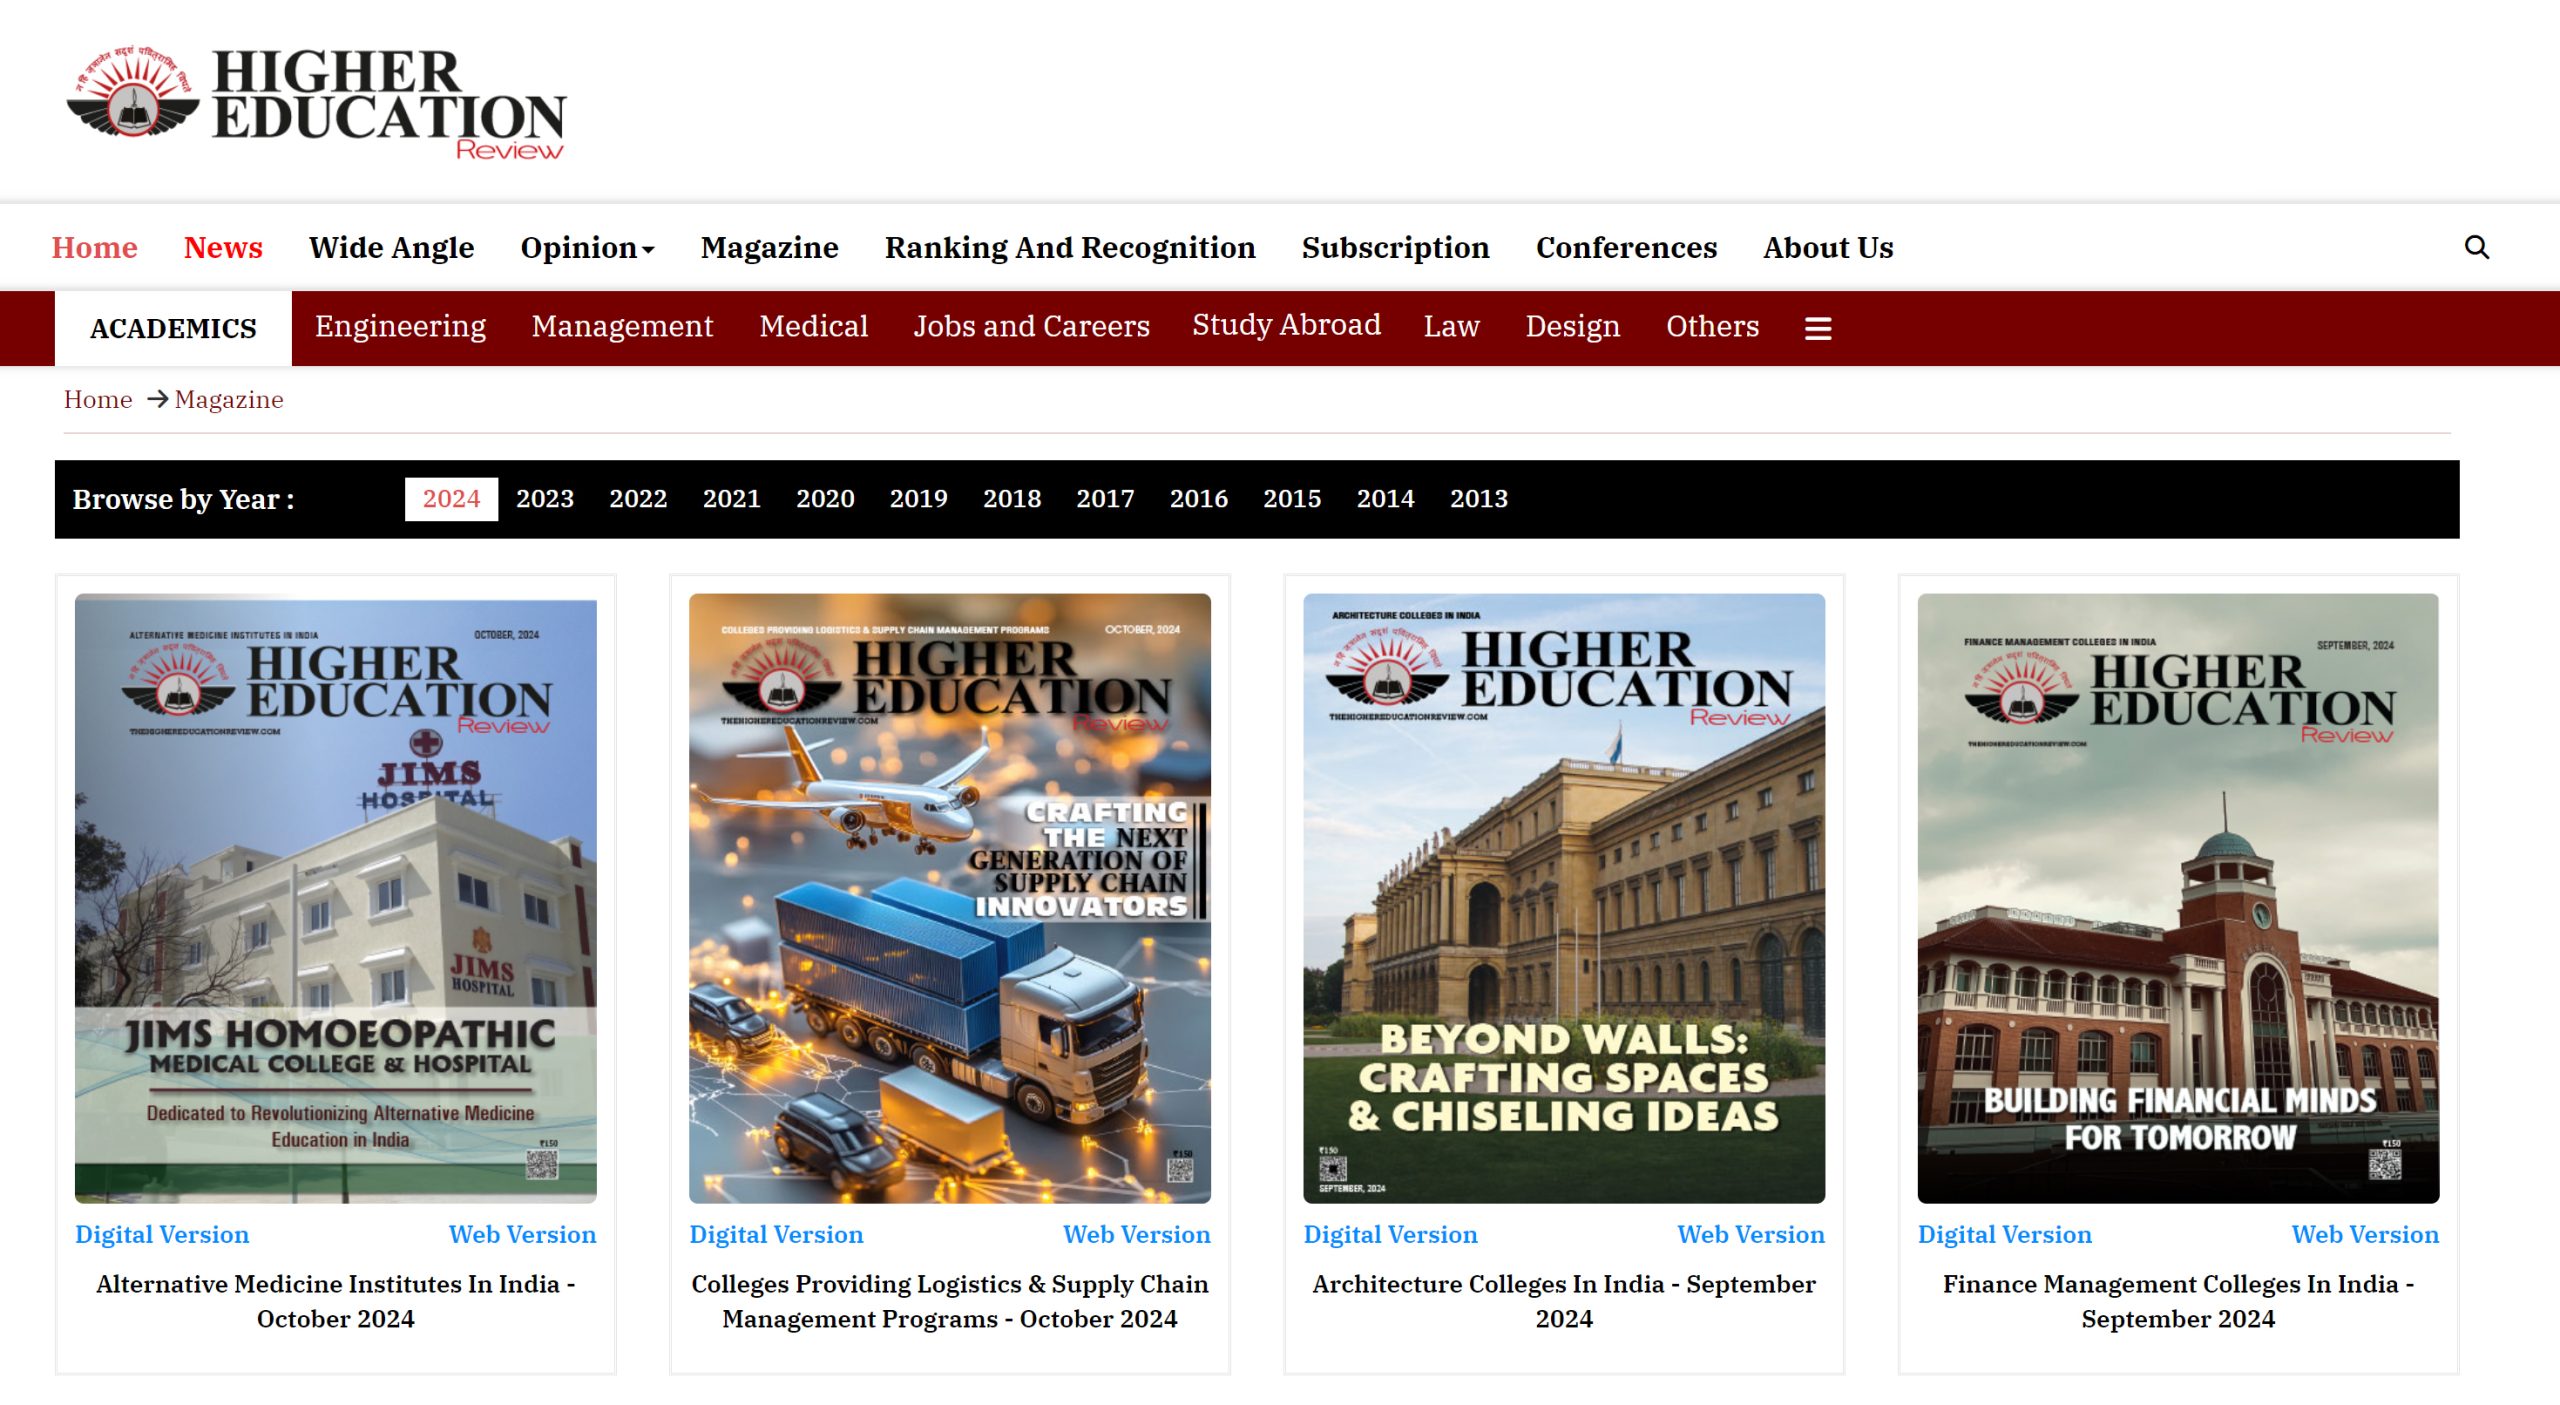Open the Conferences page
Viewport: 2560px width, 1405px height.
pos(1626,247)
